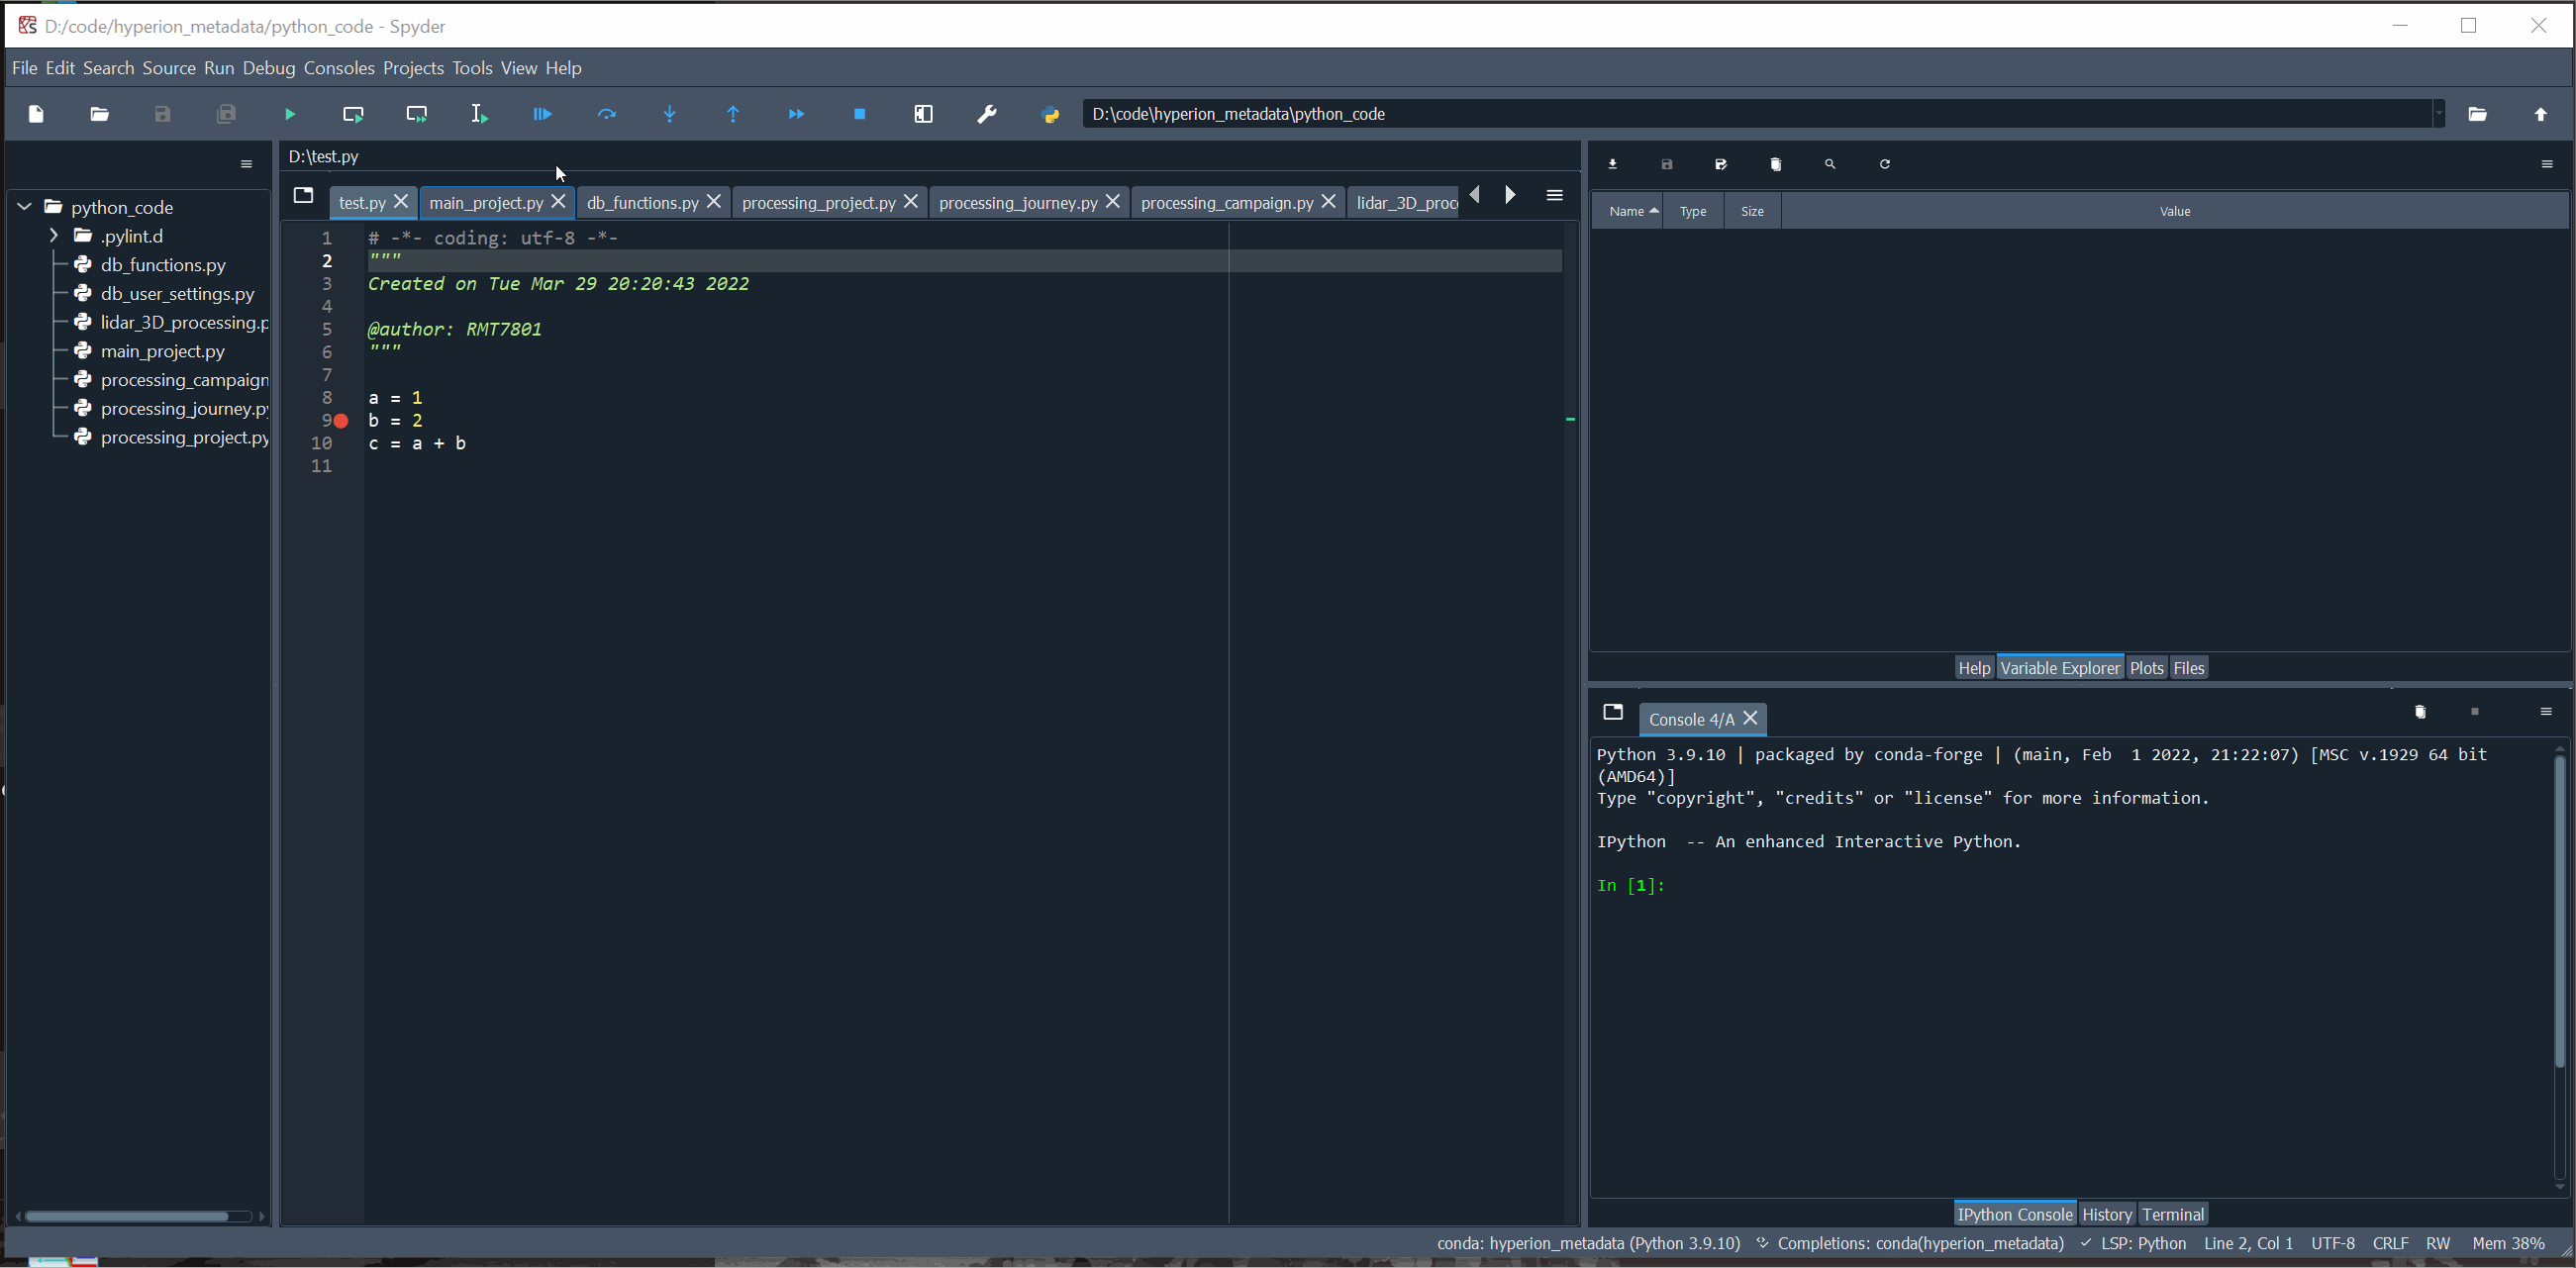Expand the .pylint.d folder
Viewport: 2576px width, 1268px height.
click(53, 236)
